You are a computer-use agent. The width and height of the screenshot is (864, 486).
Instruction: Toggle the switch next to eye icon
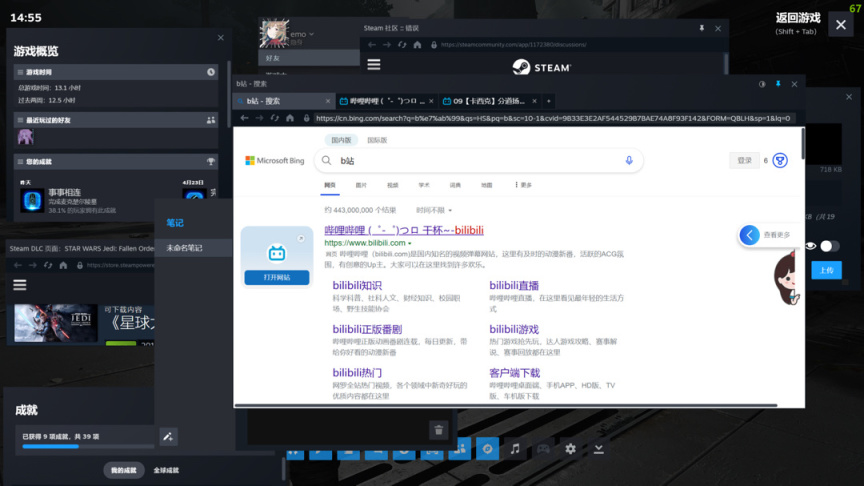click(829, 246)
